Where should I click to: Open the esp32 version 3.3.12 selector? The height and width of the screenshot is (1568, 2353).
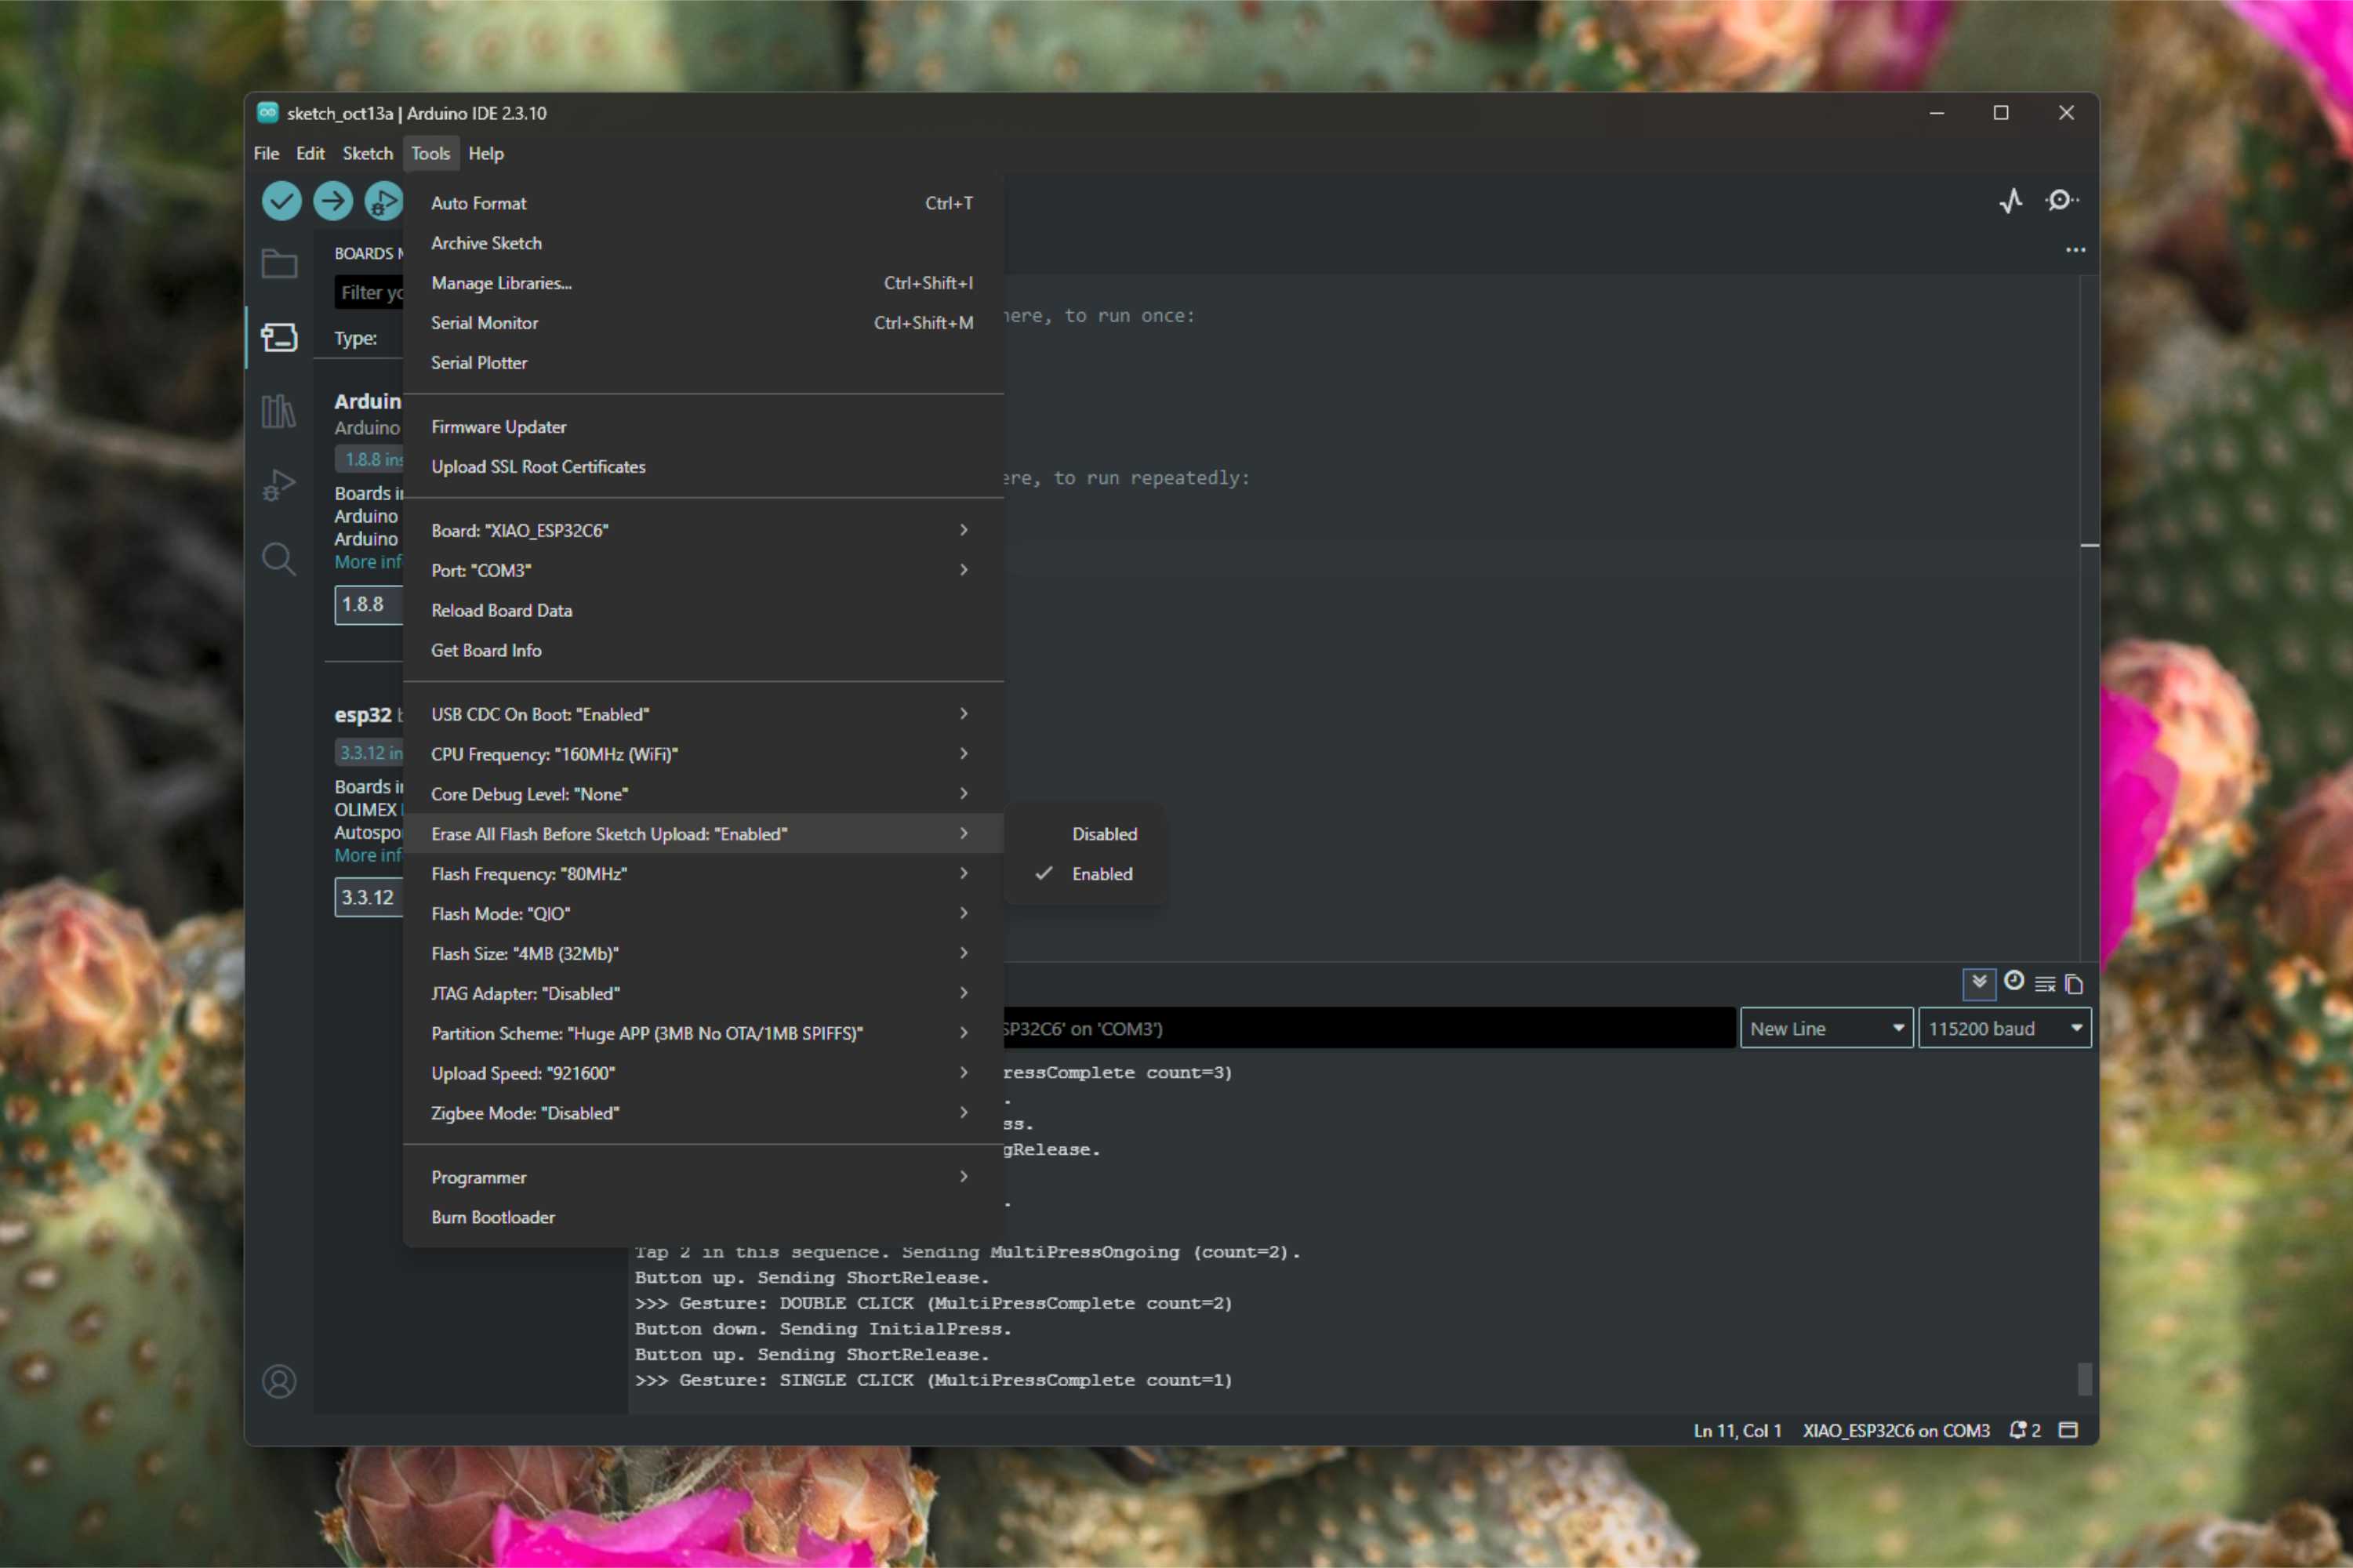pos(368,897)
